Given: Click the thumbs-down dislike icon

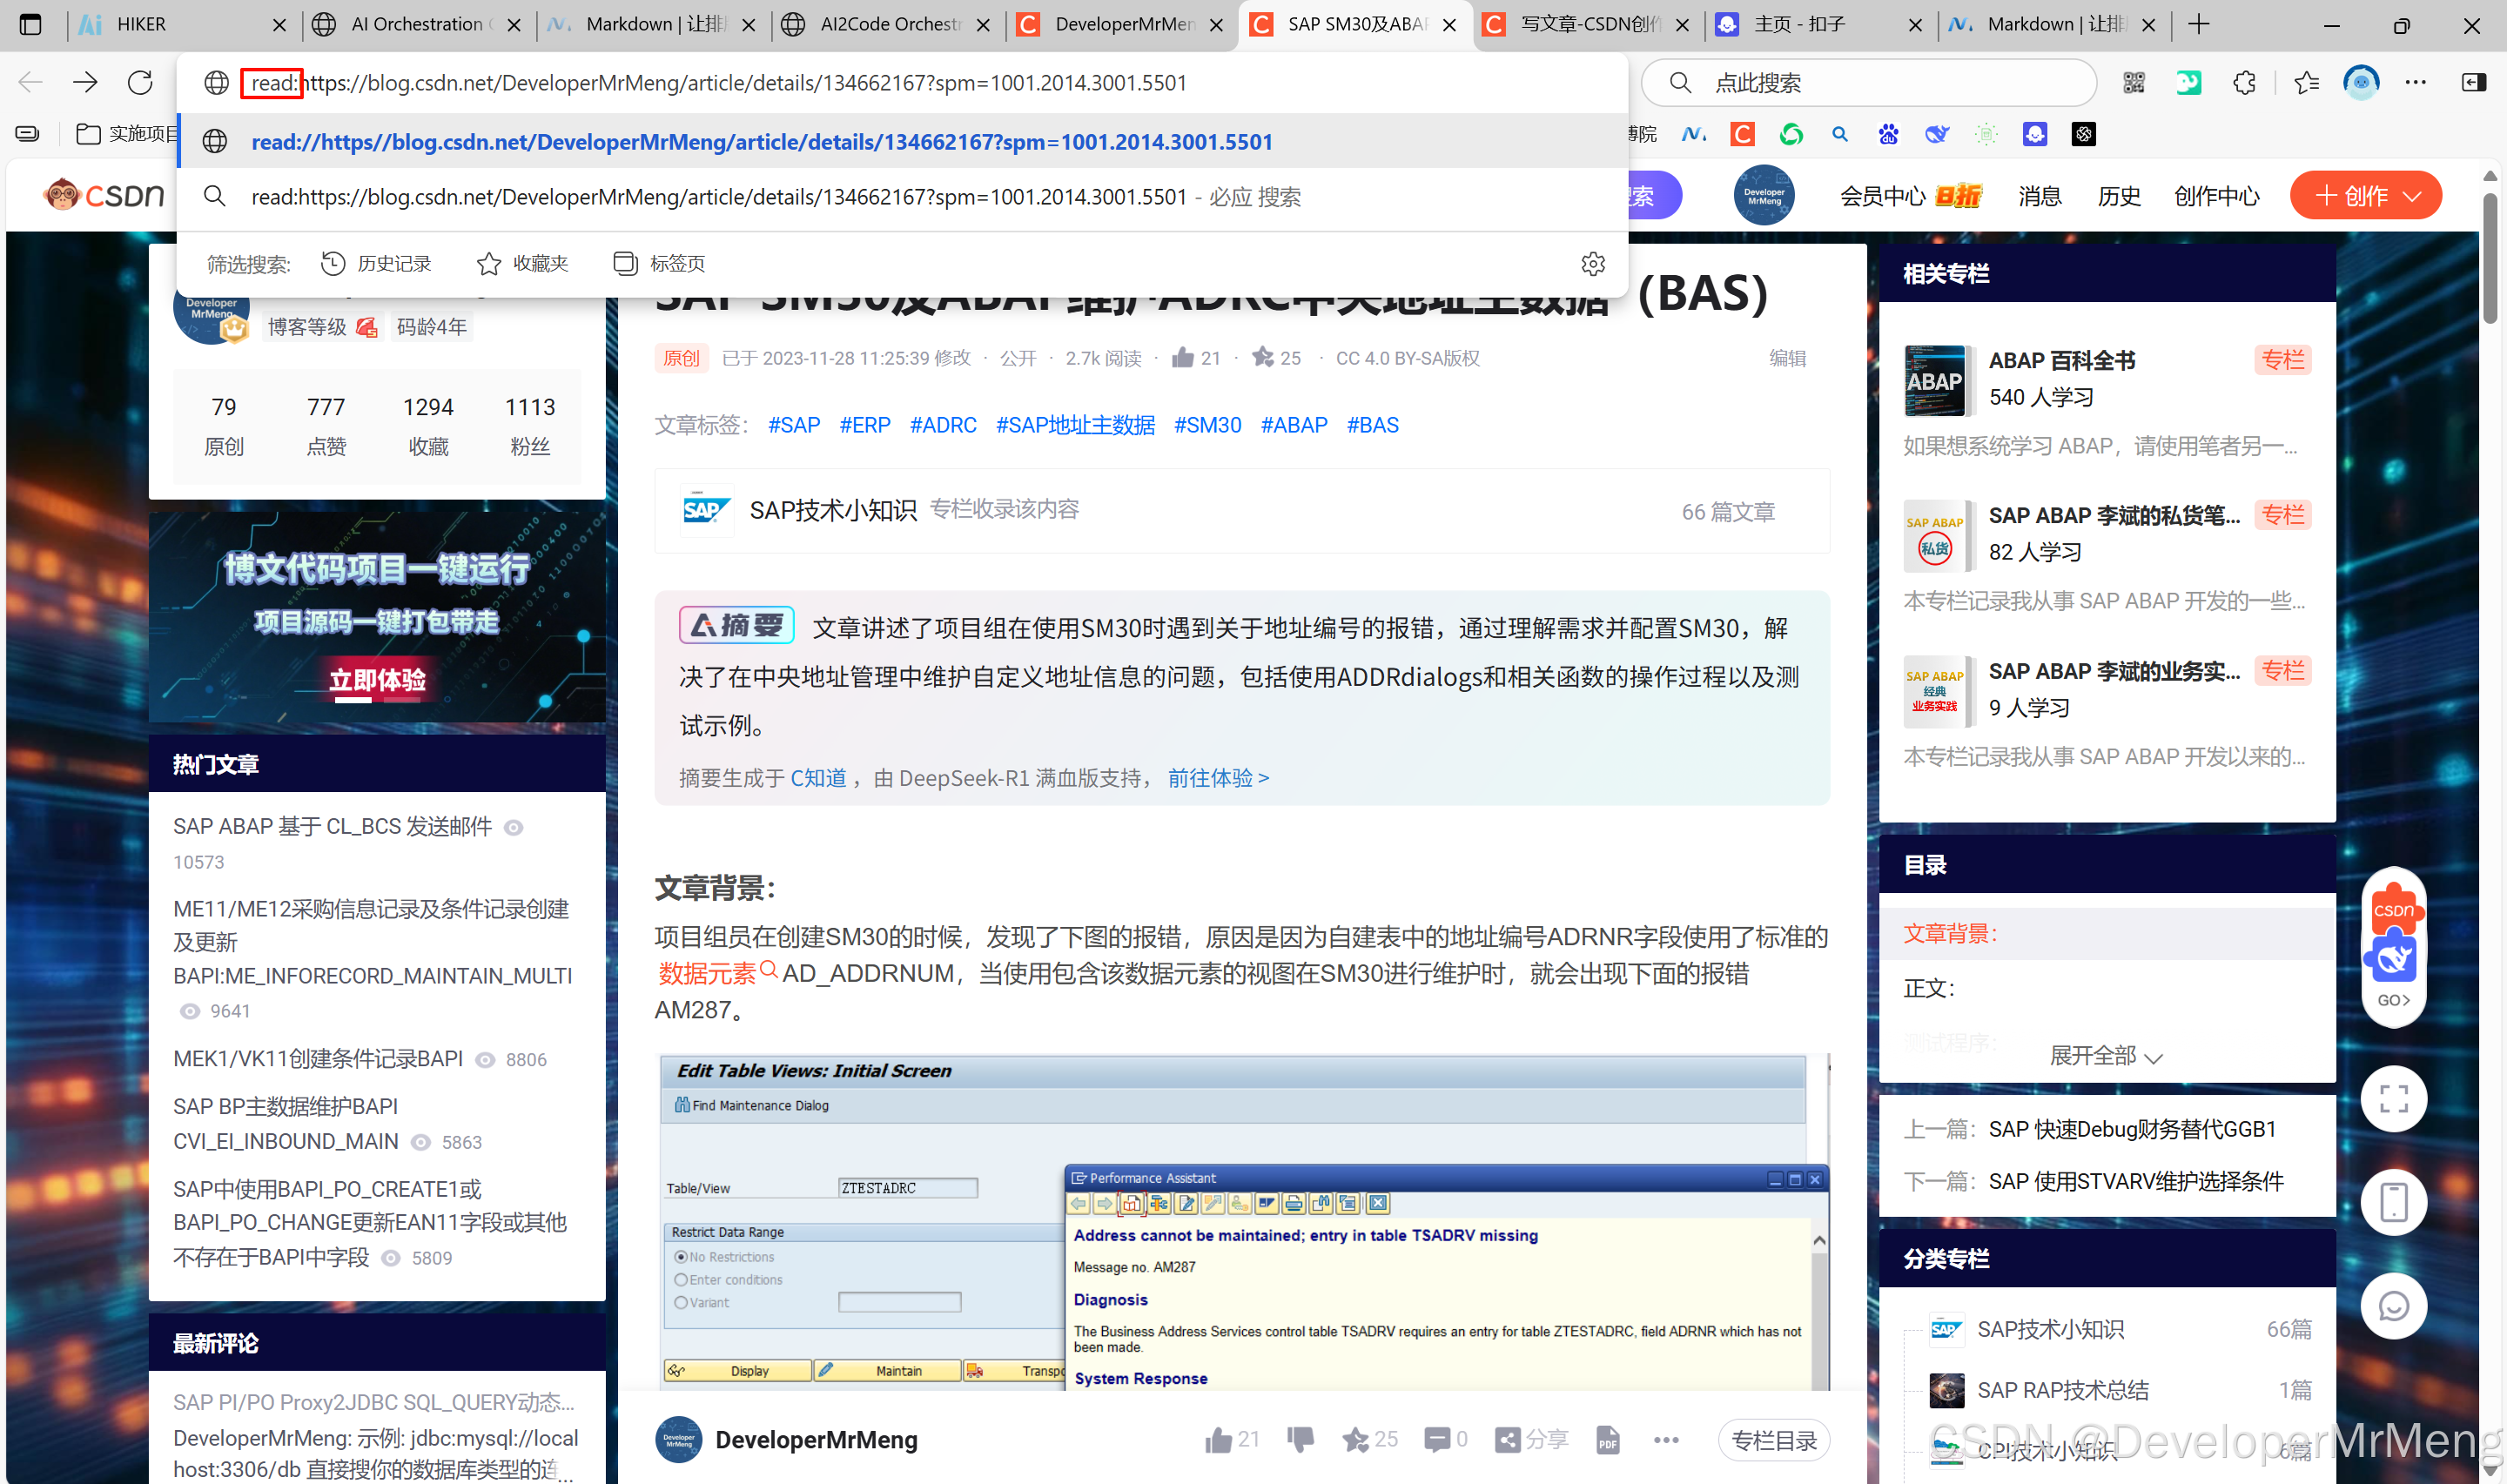Looking at the screenshot, I should click(1300, 1440).
